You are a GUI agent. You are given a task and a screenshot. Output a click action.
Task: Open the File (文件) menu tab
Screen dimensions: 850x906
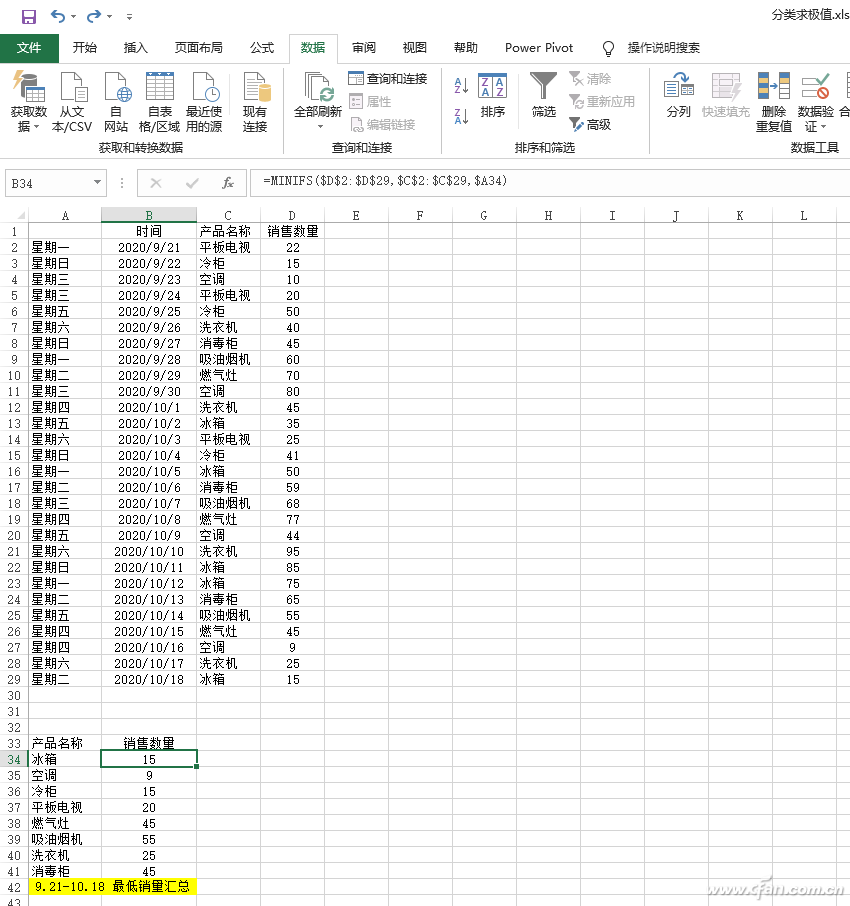(x=29, y=48)
